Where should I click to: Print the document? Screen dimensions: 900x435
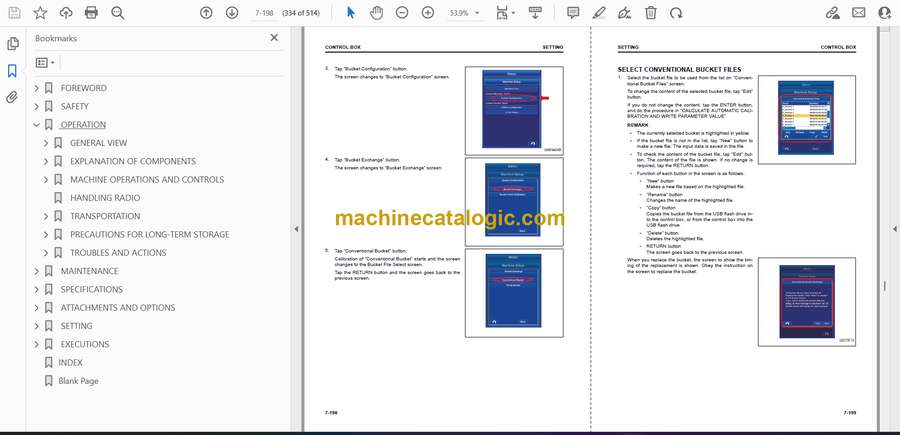tap(91, 13)
